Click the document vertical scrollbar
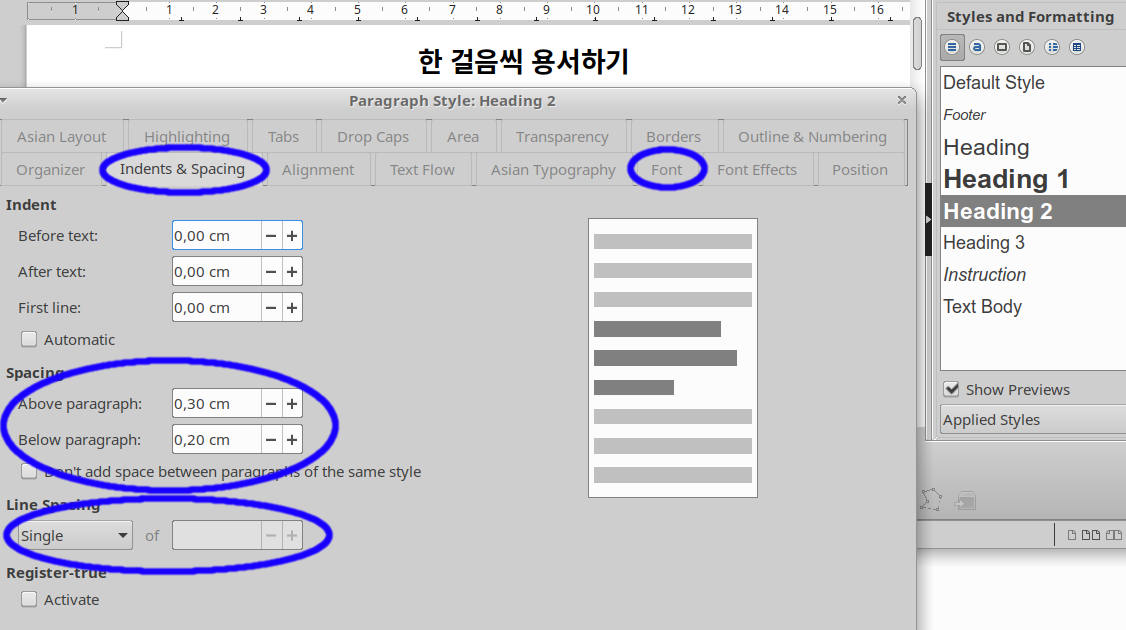 (x=917, y=43)
